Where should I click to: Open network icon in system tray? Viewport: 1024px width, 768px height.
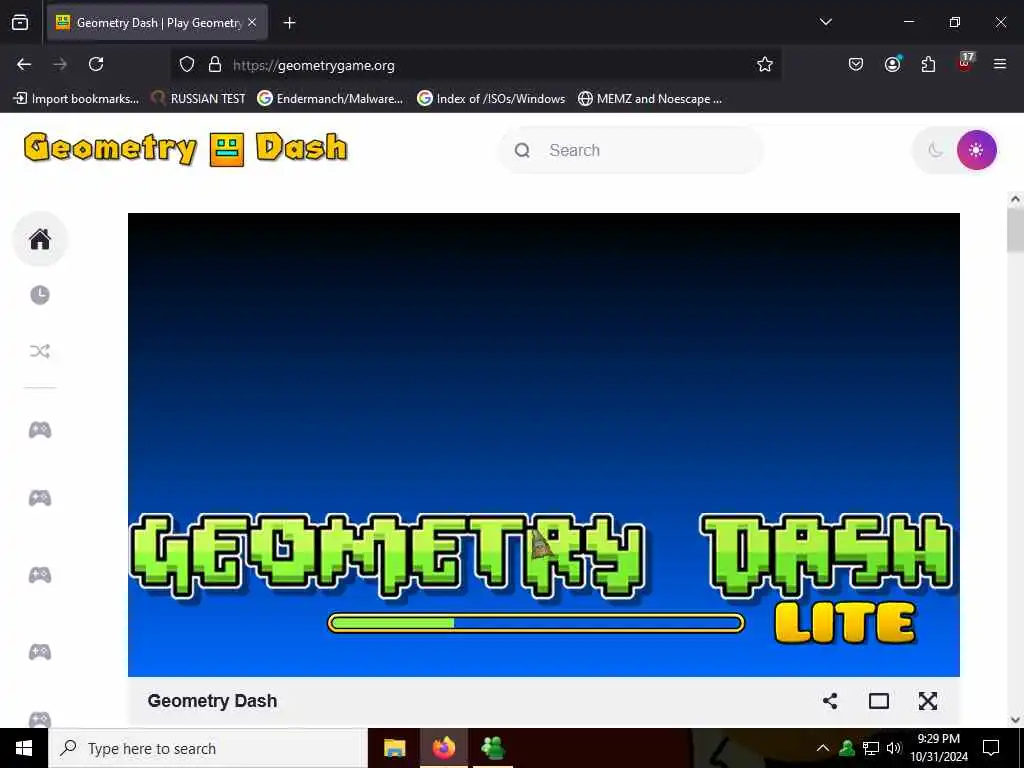[x=871, y=748]
